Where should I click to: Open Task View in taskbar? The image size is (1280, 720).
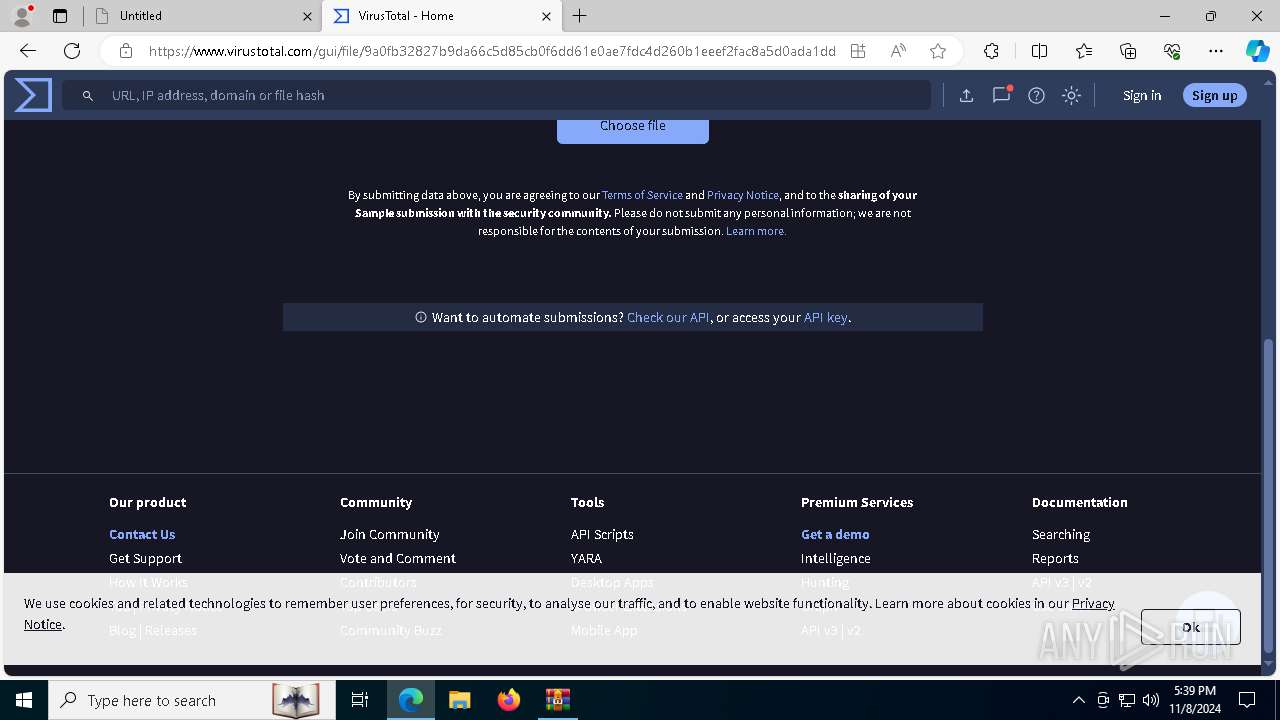point(360,700)
